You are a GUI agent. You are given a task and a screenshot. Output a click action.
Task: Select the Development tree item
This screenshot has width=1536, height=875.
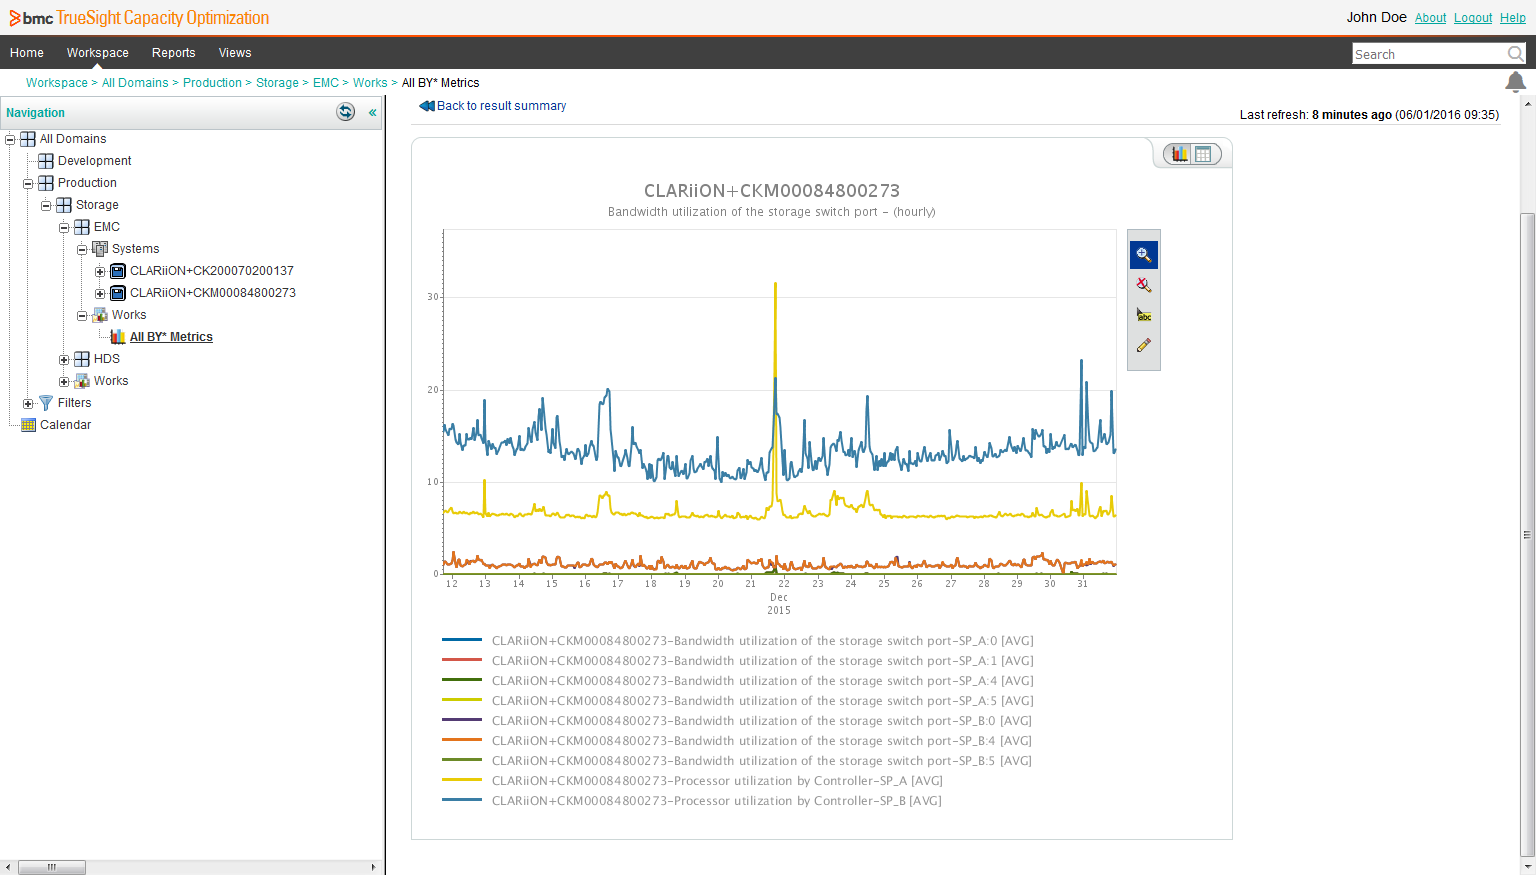[94, 161]
